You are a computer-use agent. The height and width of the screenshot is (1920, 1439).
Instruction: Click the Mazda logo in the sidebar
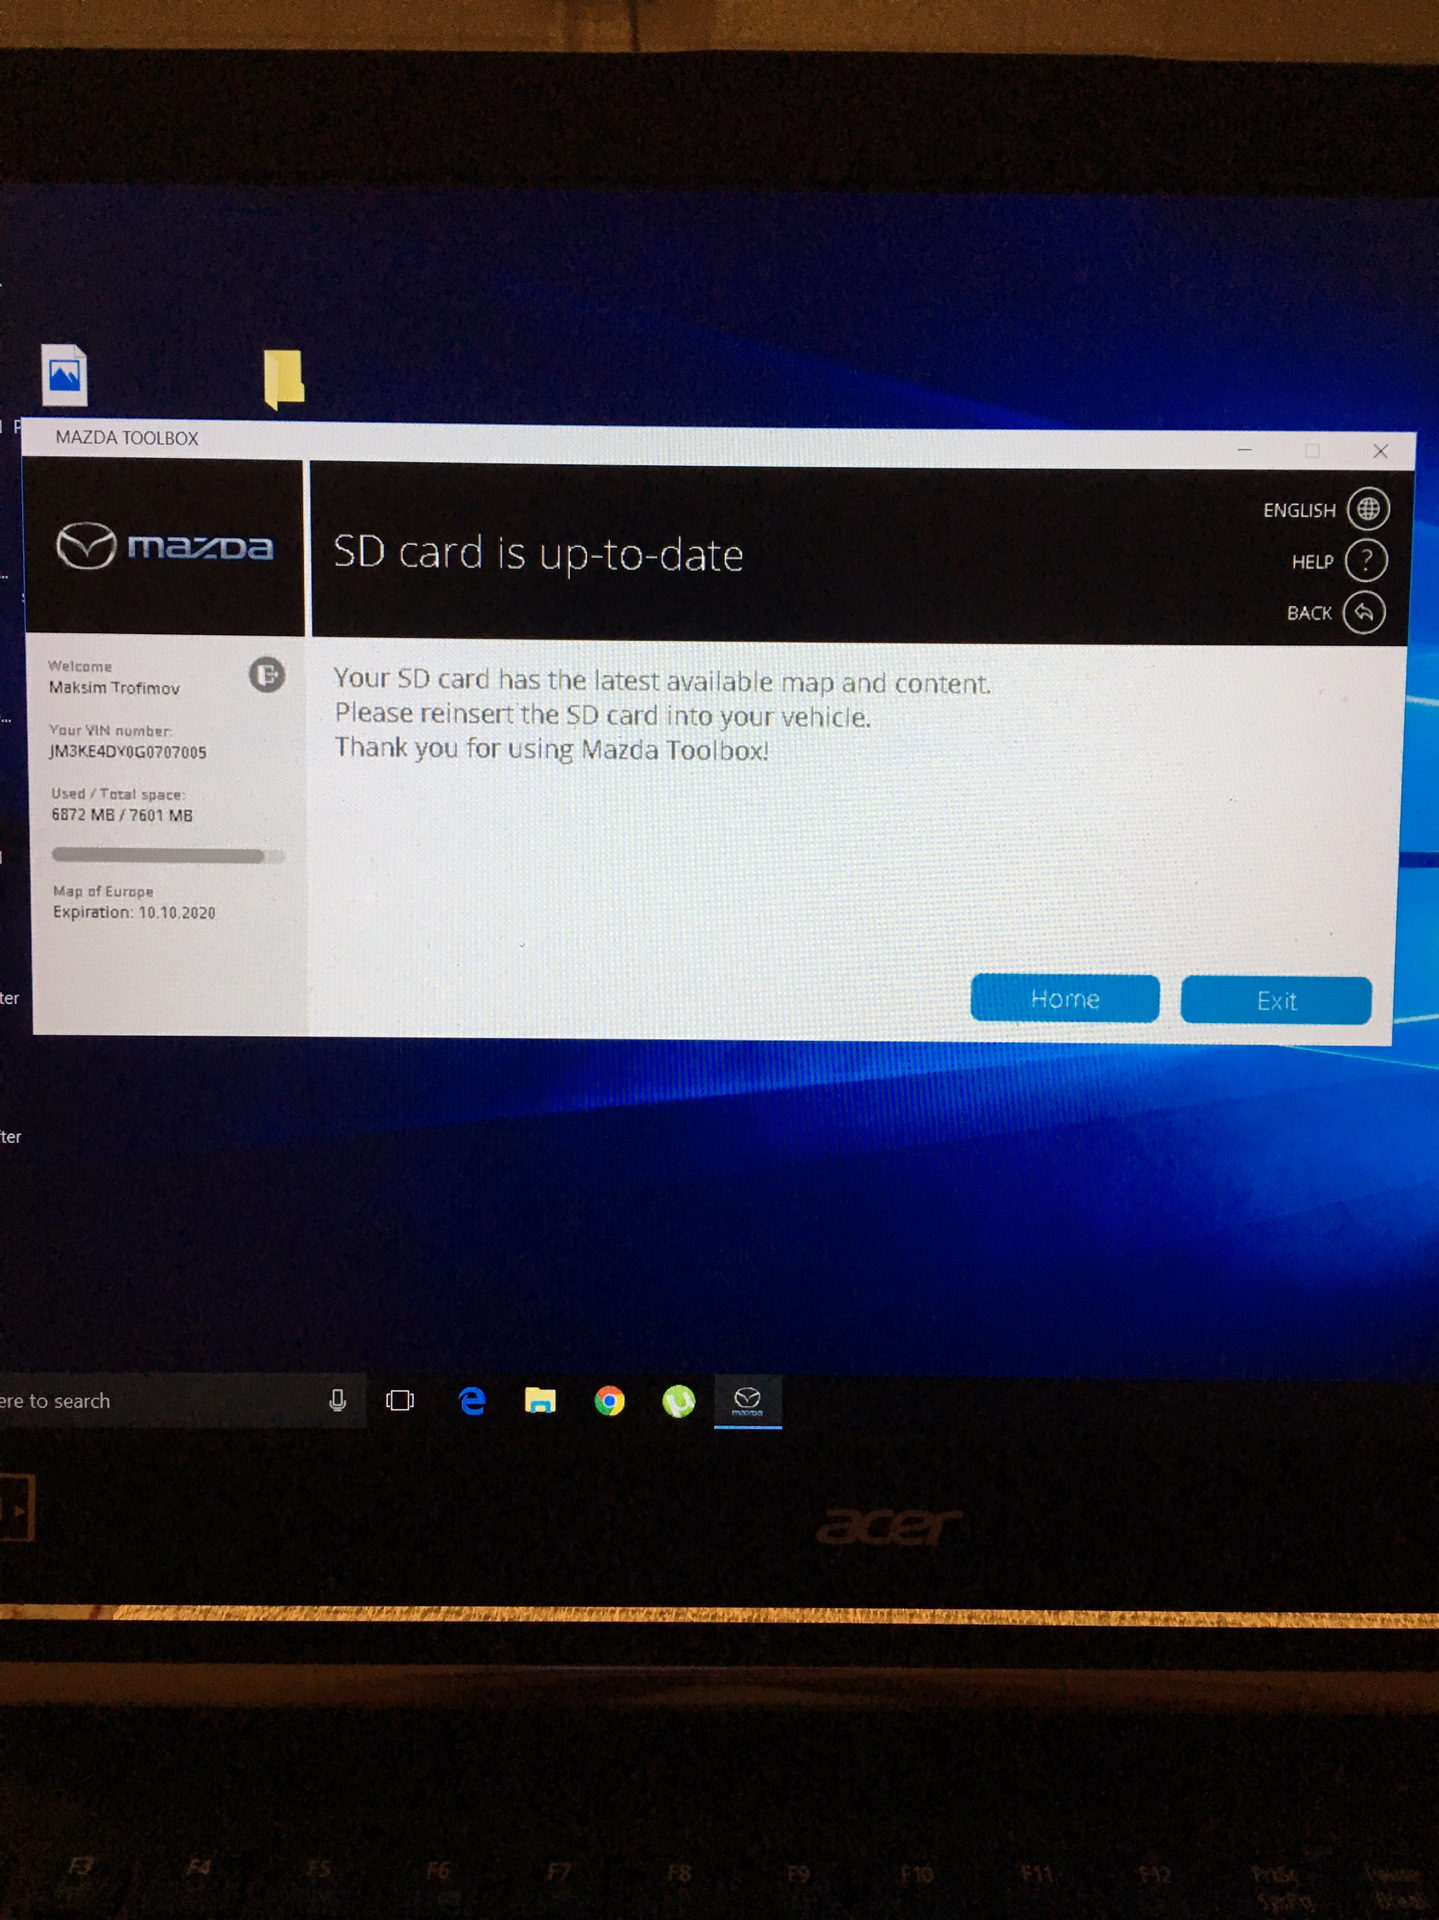tap(164, 546)
